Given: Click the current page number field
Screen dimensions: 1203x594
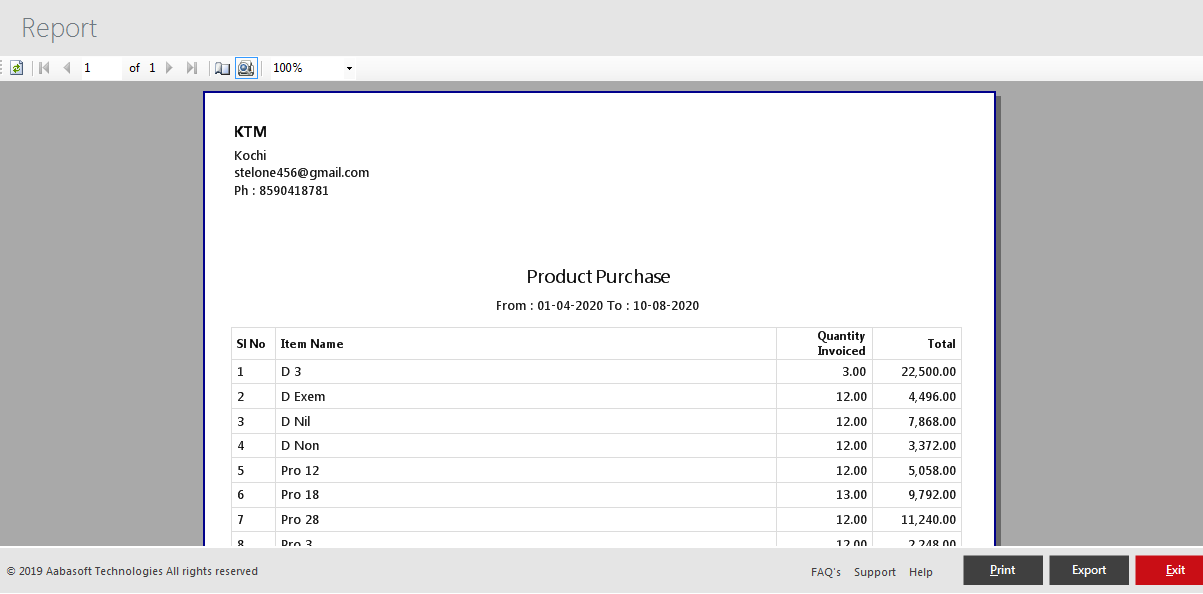Looking at the screenshot, I should (101, 68).
